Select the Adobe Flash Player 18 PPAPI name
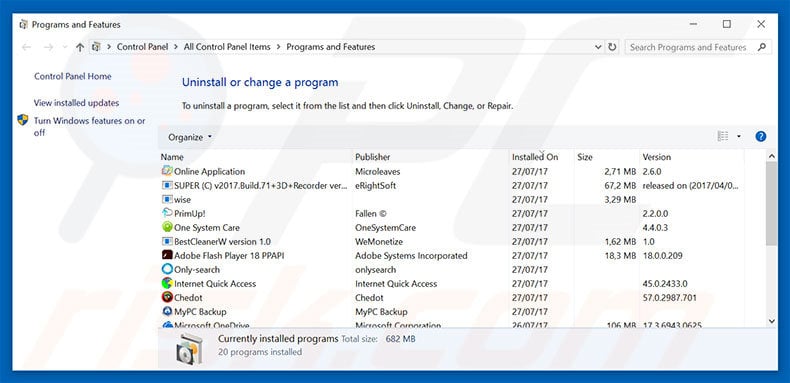This screenshot has height=383, width=790. tap(229, 256)
